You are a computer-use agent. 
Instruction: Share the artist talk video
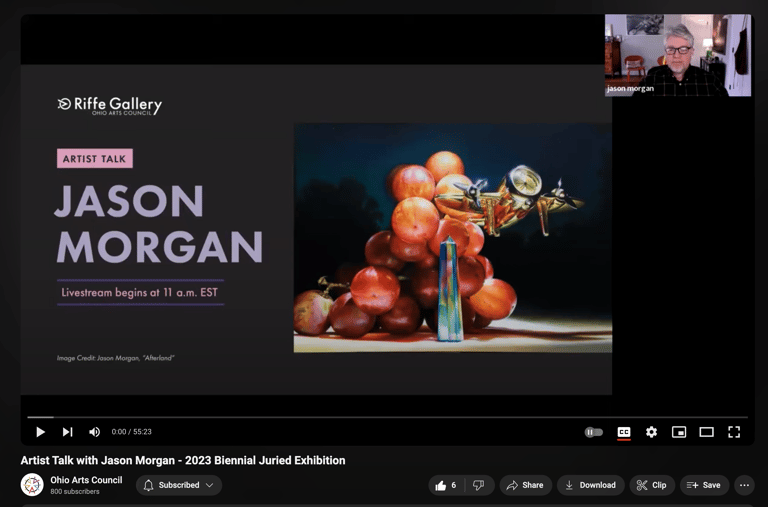coord(526,485)
